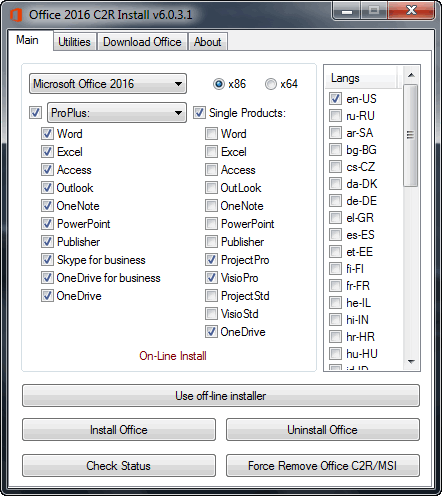Select the x86 architecture radio button
The height and width of the screenshot is (496, 442).
(219, 84)
